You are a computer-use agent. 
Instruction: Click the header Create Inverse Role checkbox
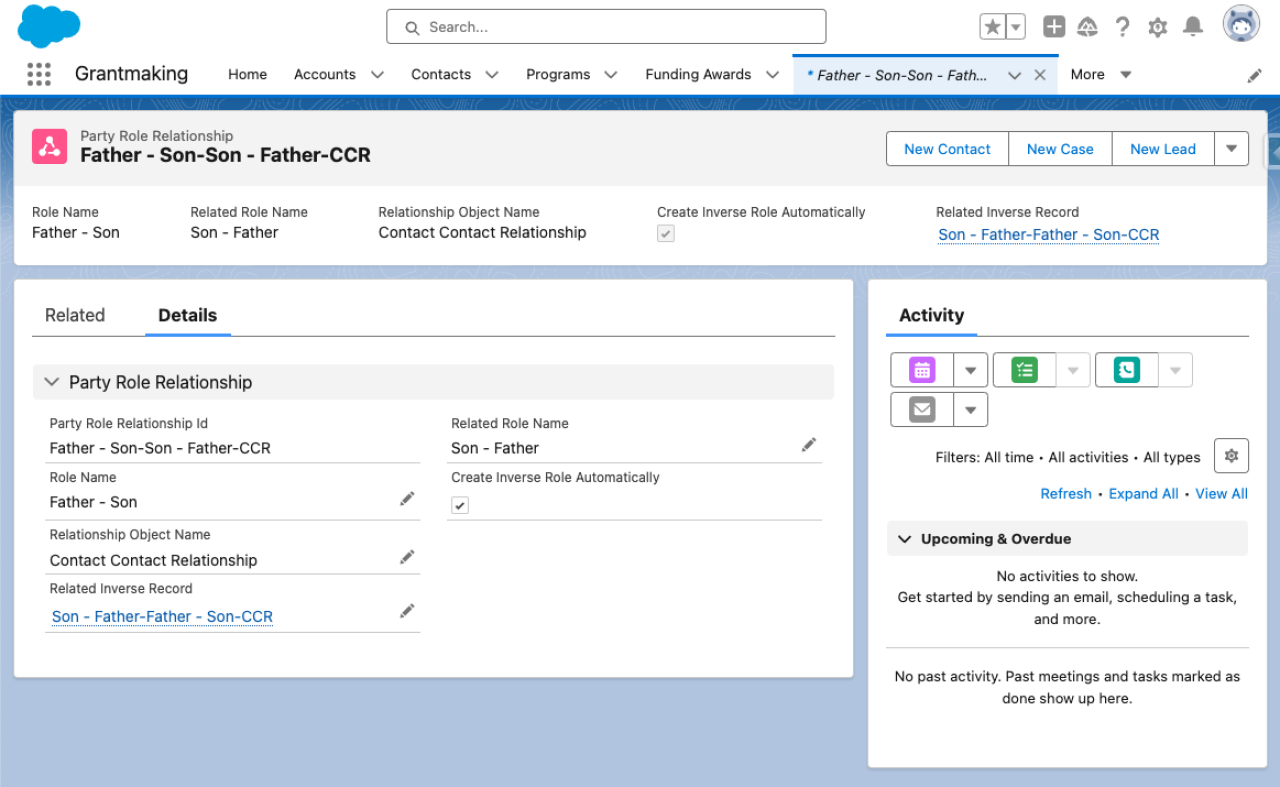(666, 233)
